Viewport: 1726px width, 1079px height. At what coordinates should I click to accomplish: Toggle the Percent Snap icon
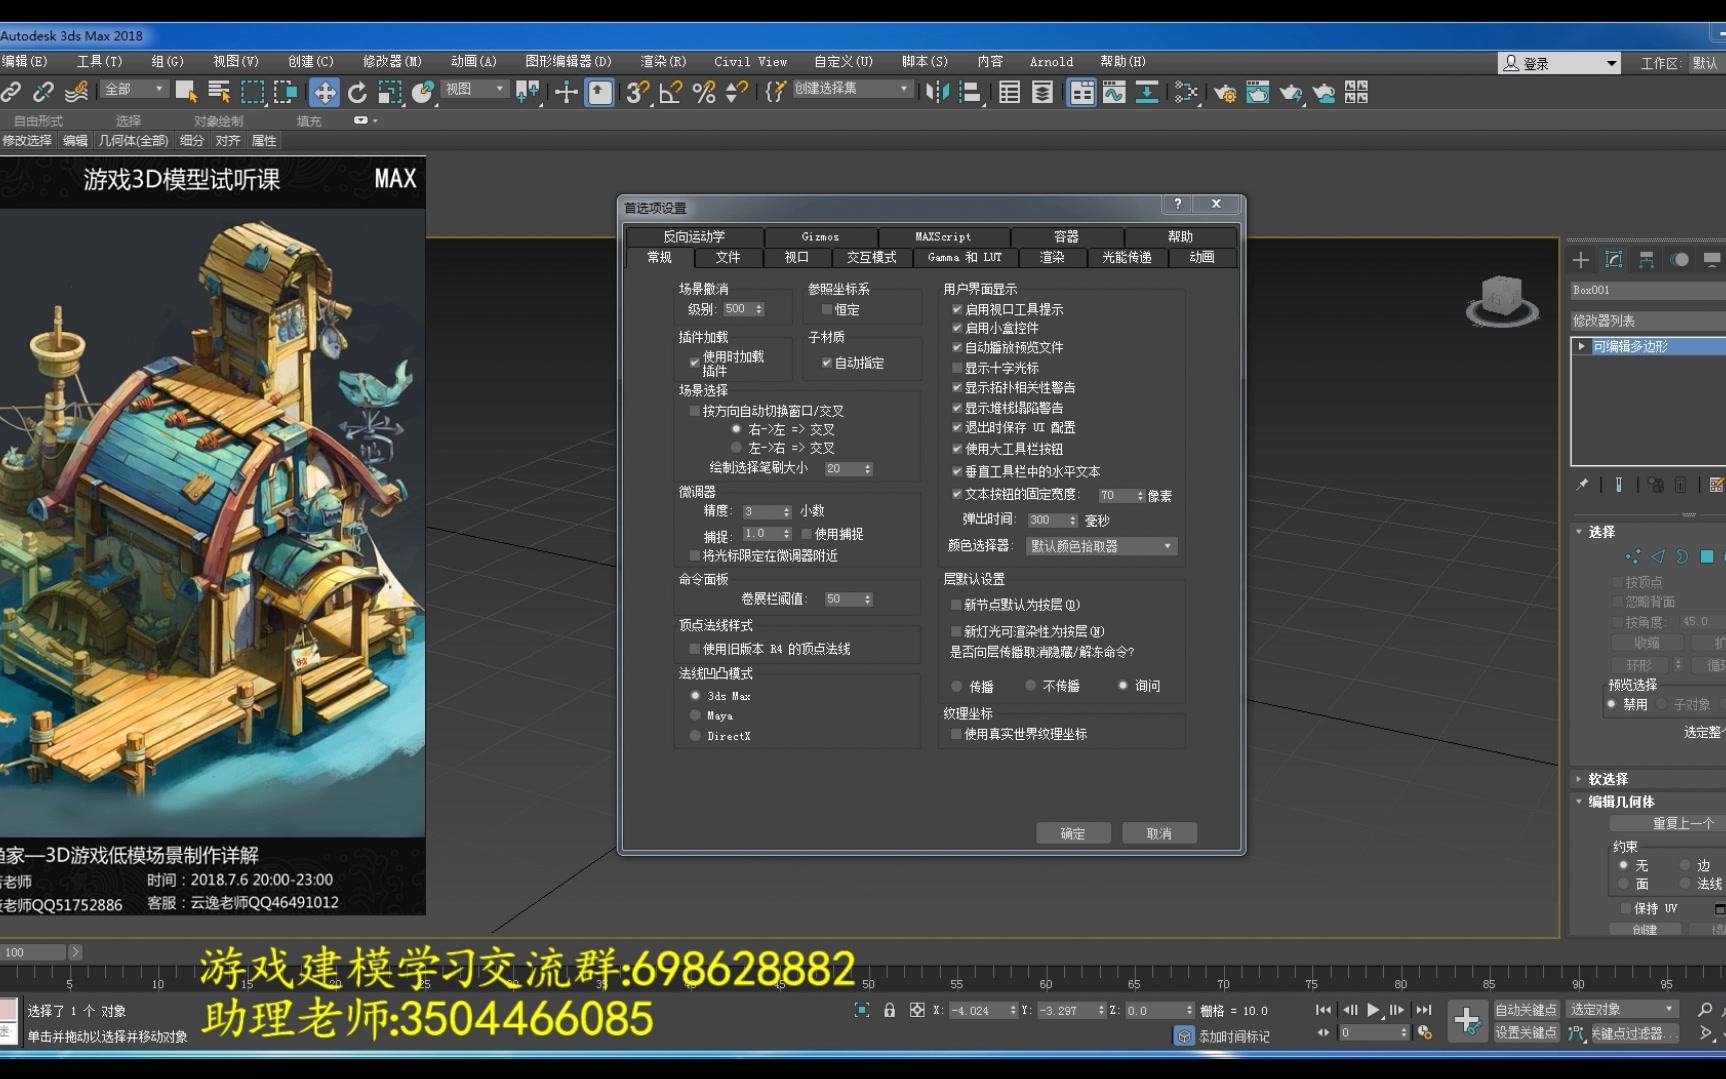tap(704, 93)
